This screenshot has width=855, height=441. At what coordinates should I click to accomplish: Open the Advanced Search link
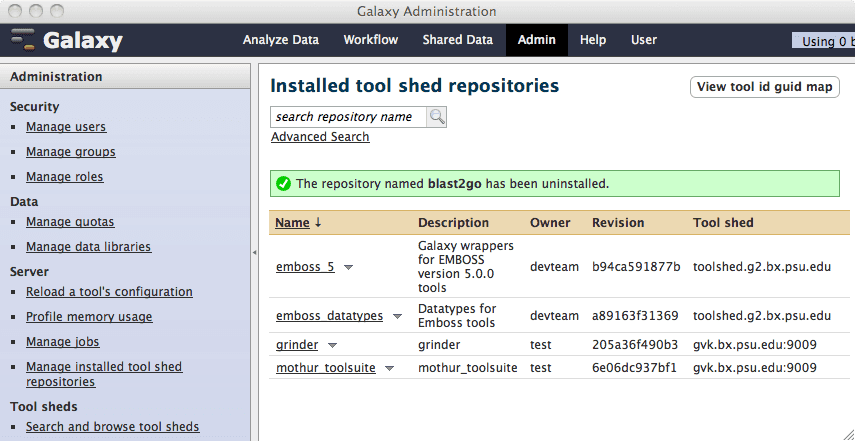pyautogui.click(x=320, y=137)
